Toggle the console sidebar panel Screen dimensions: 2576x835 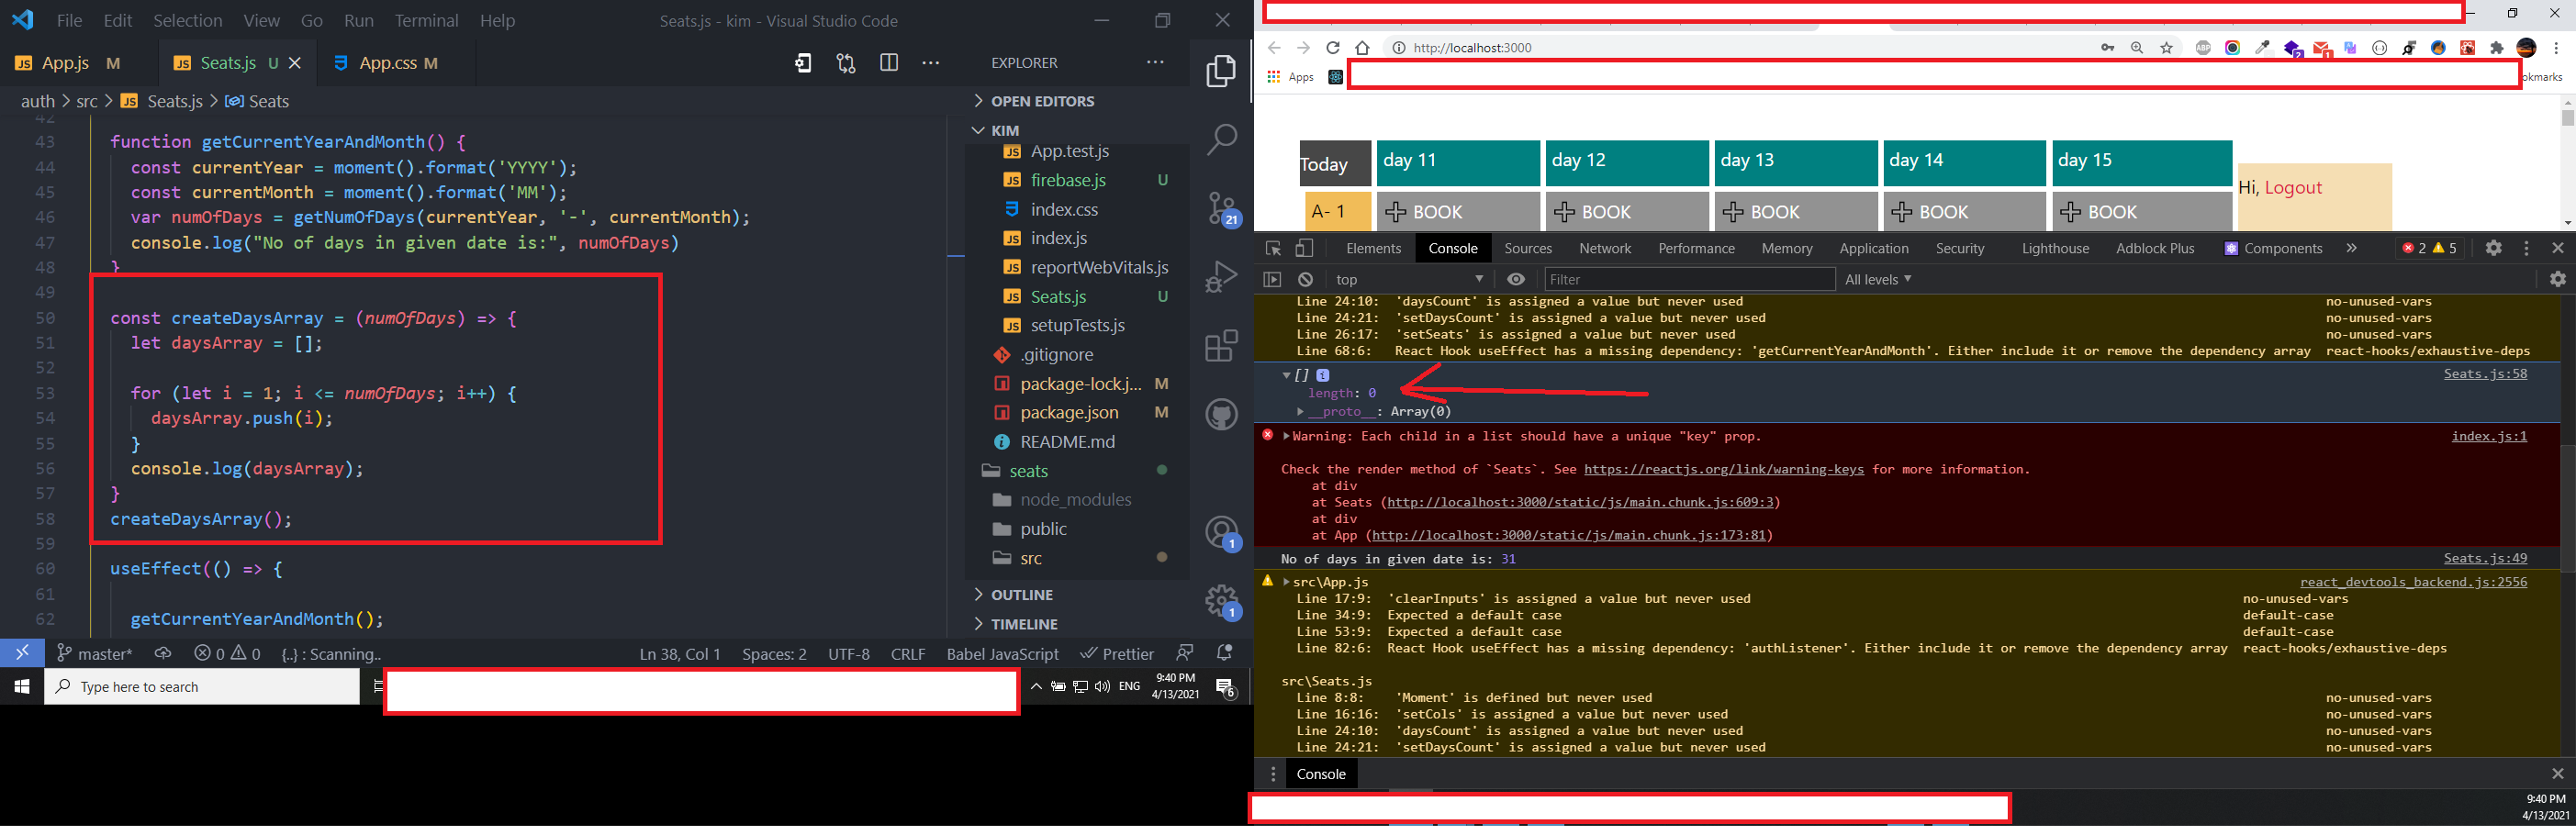pyautogui.click(x=1272, y=280)
